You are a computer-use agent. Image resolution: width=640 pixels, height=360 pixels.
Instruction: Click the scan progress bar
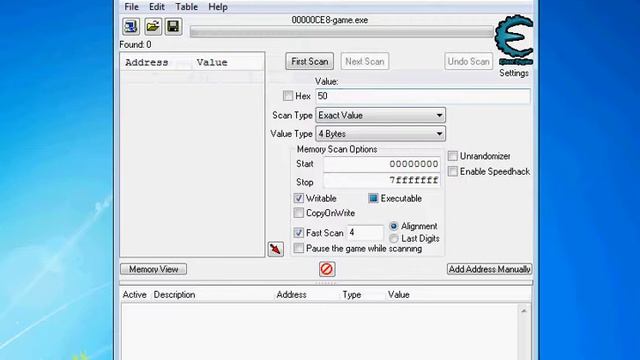click(x=342, y=32)
